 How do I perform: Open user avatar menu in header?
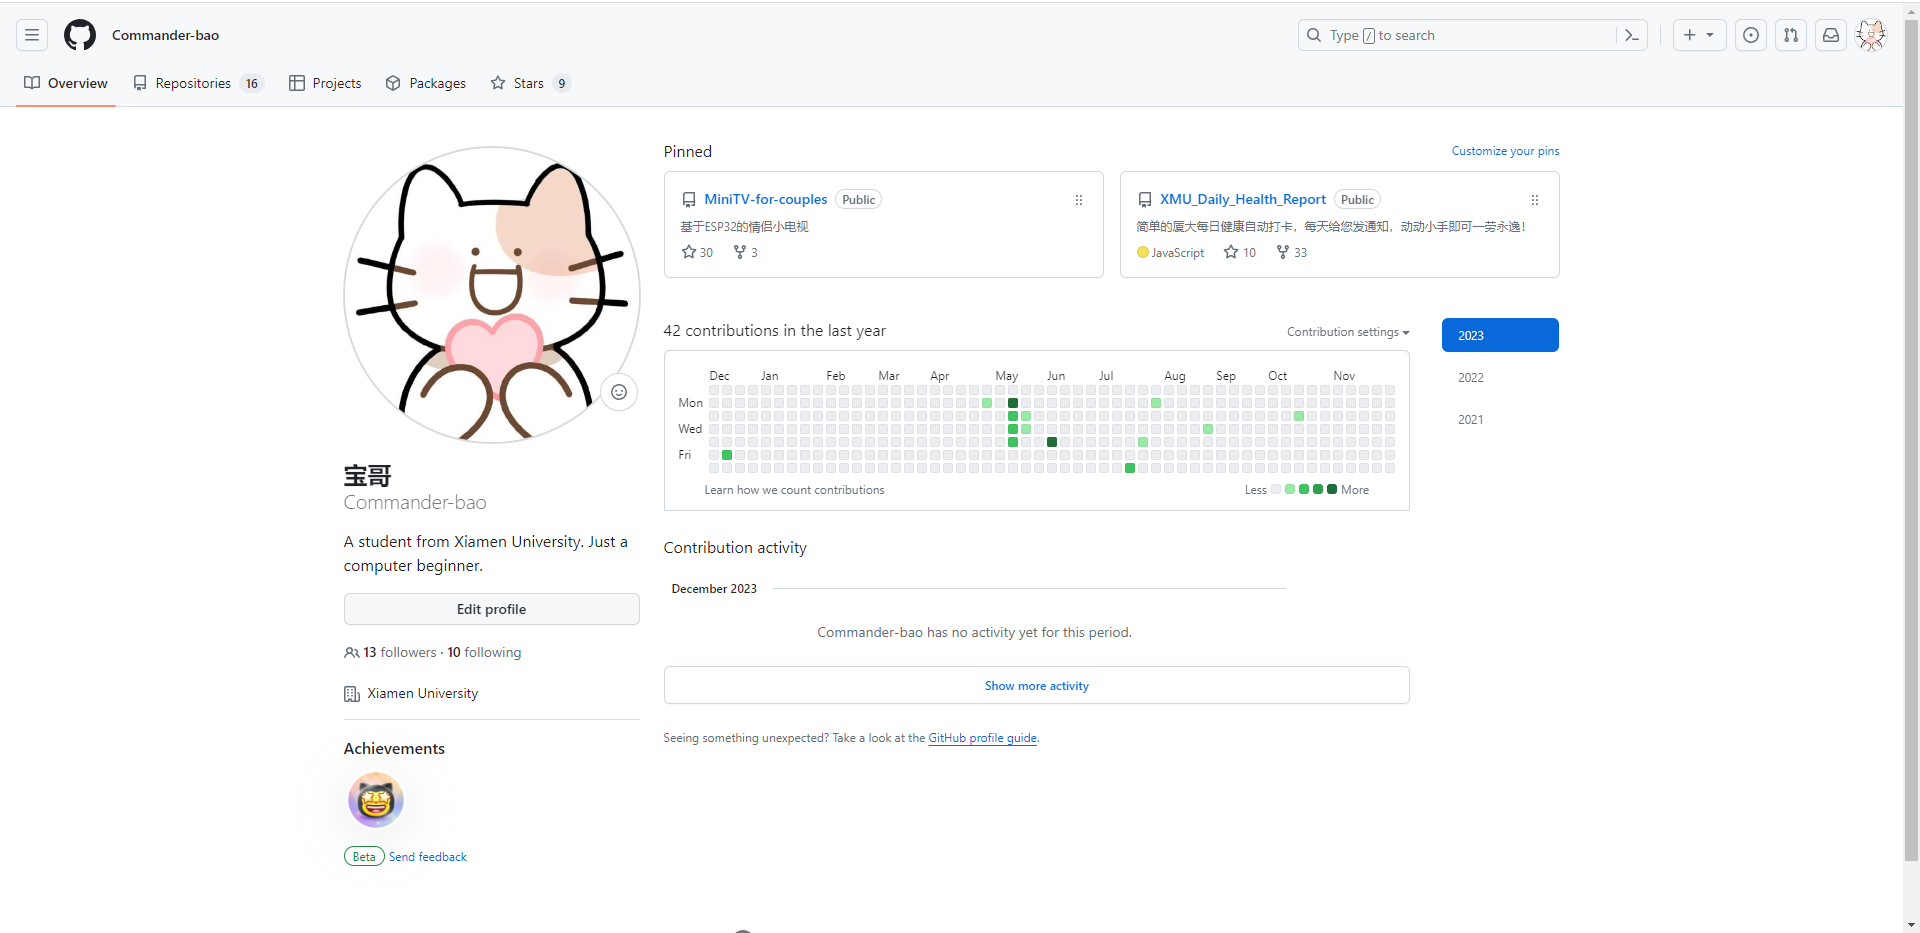click(x=1870, y=35)
